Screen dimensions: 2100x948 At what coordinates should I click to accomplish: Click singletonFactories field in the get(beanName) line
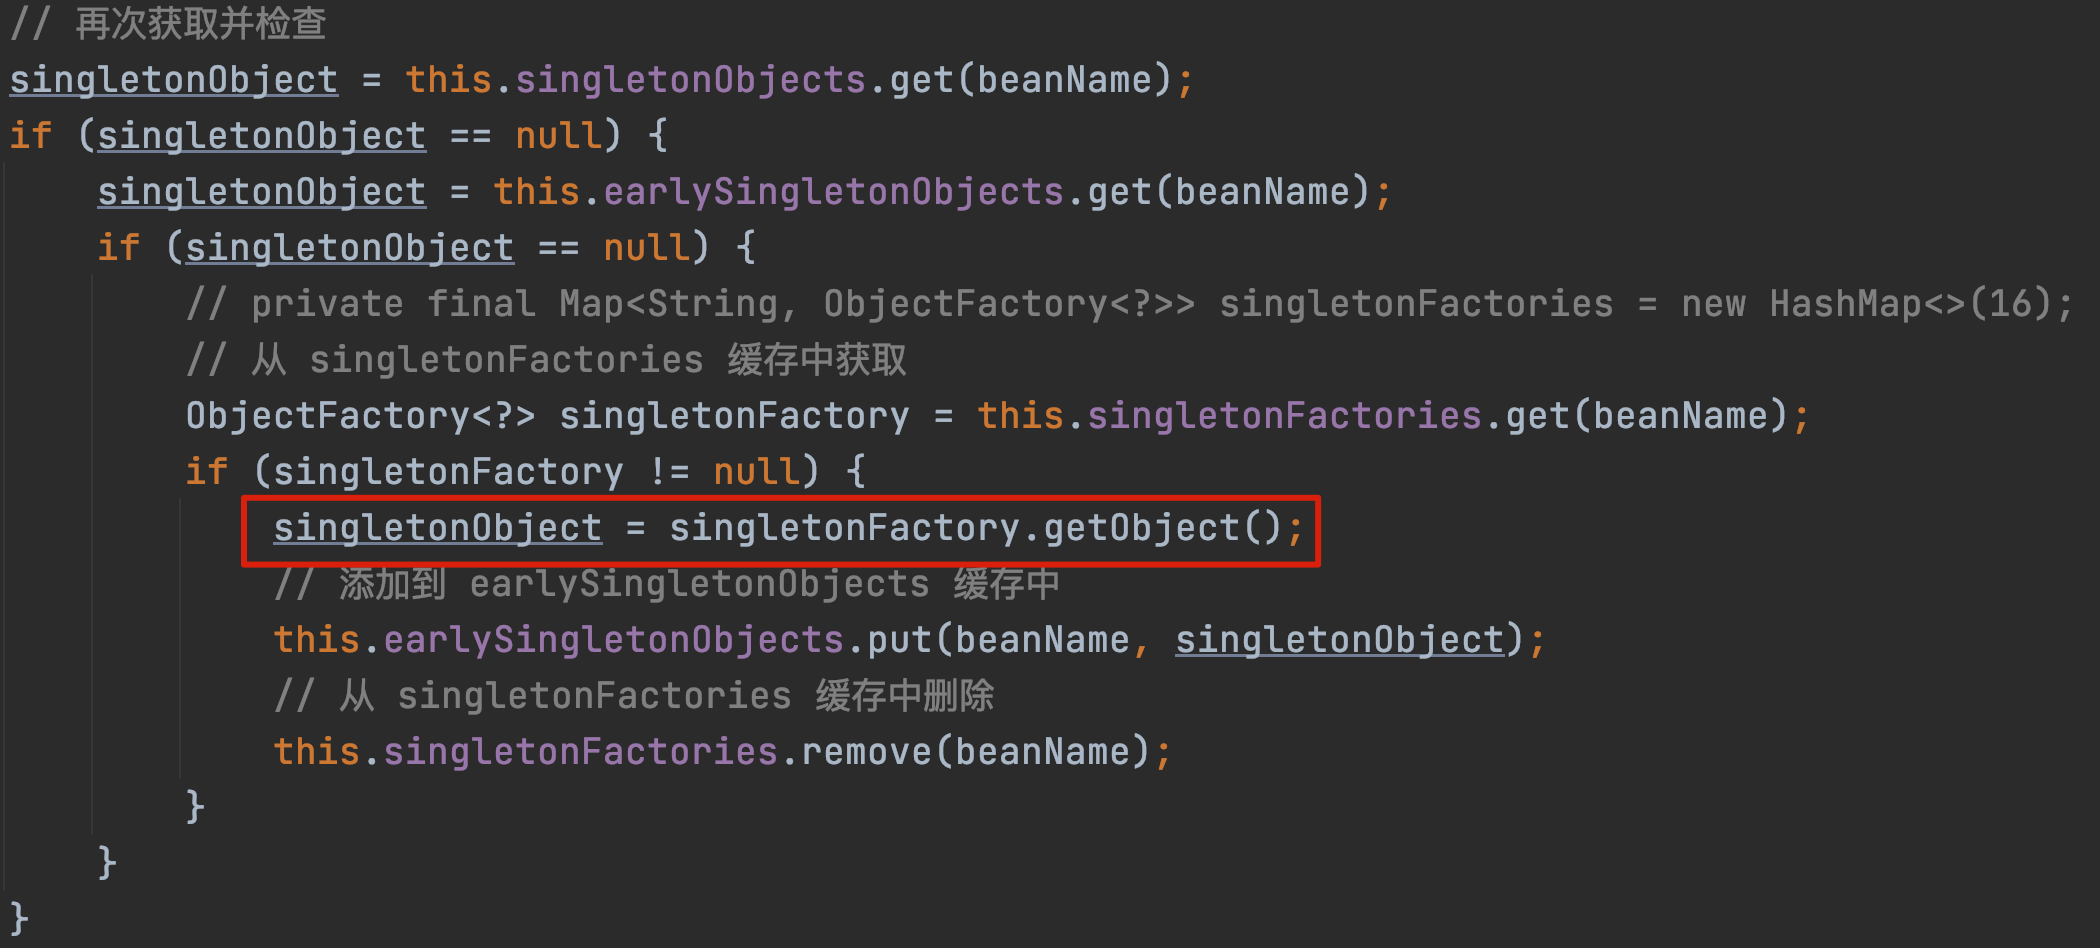(x=1284, y=416)
